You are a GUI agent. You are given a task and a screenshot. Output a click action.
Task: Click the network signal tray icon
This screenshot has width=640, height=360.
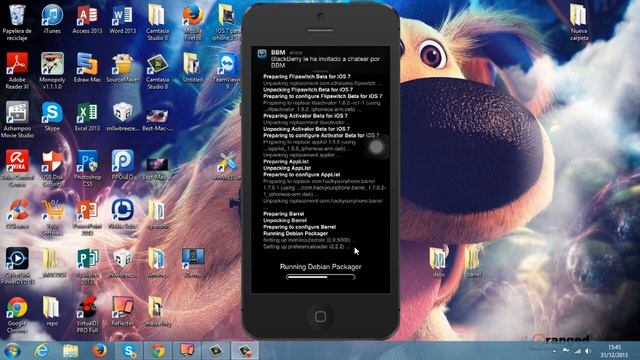point(577,351)
